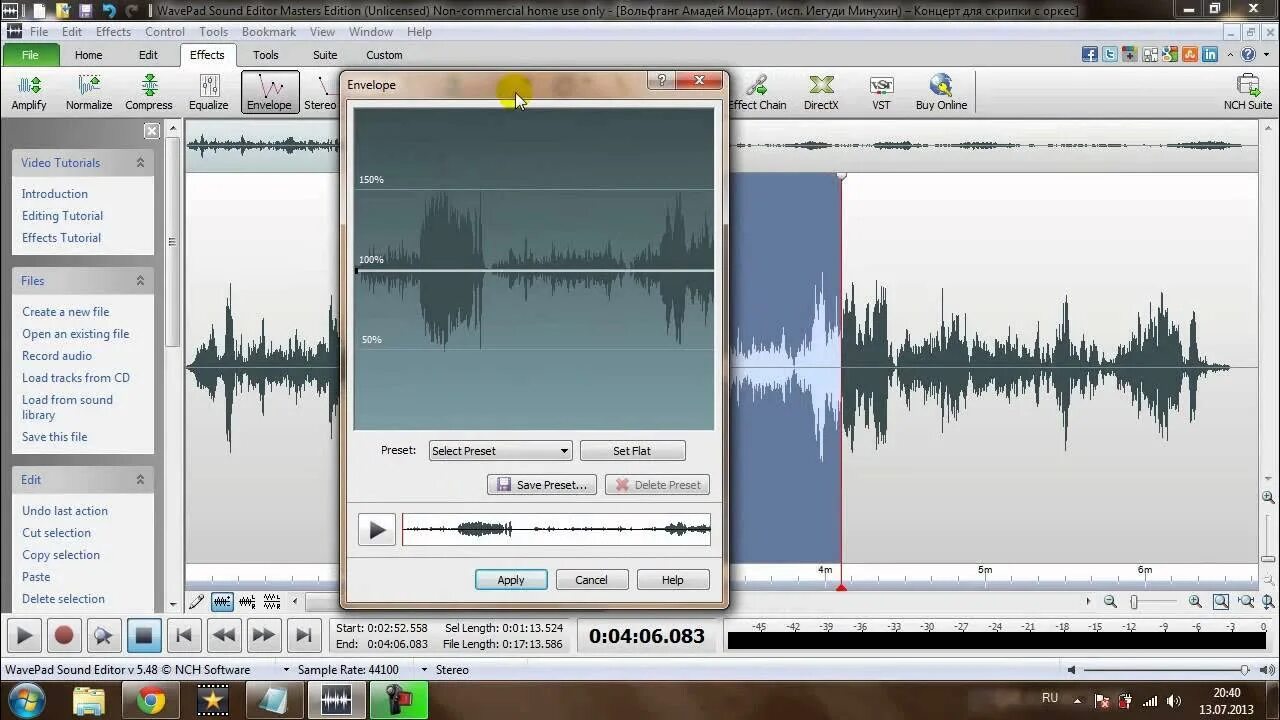Click the Save Preset button

[x=542, y=485]
